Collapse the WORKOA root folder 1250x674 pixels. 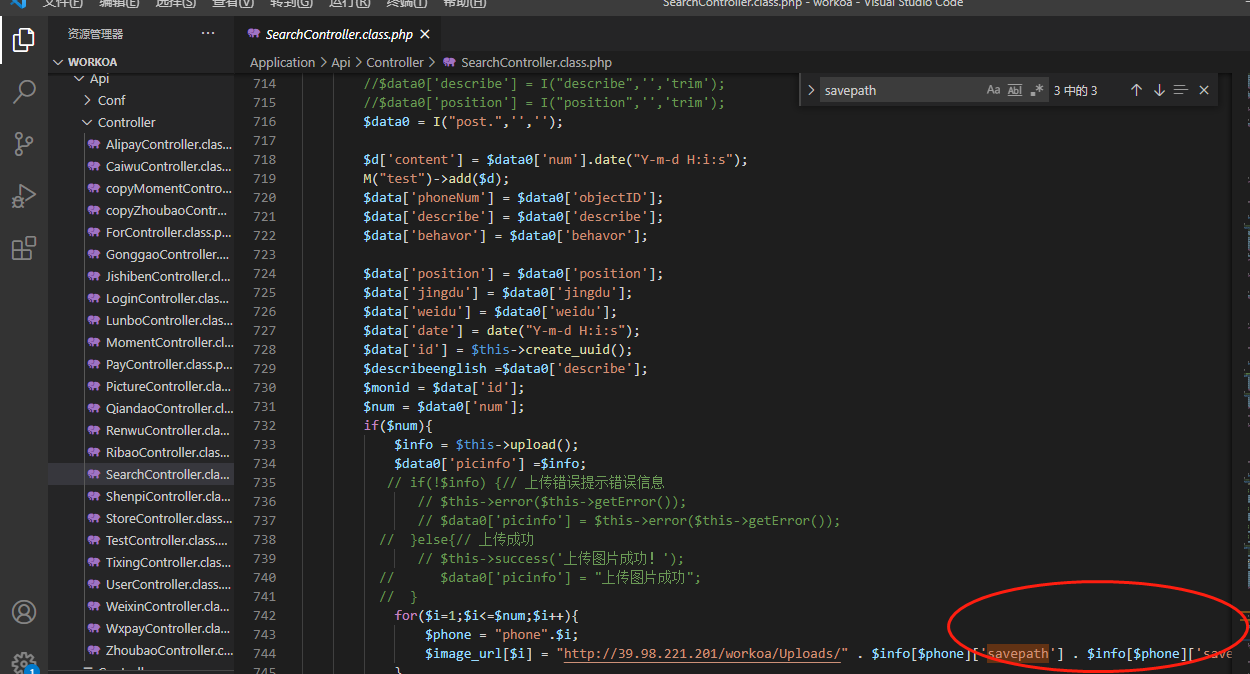coord(92,62)
